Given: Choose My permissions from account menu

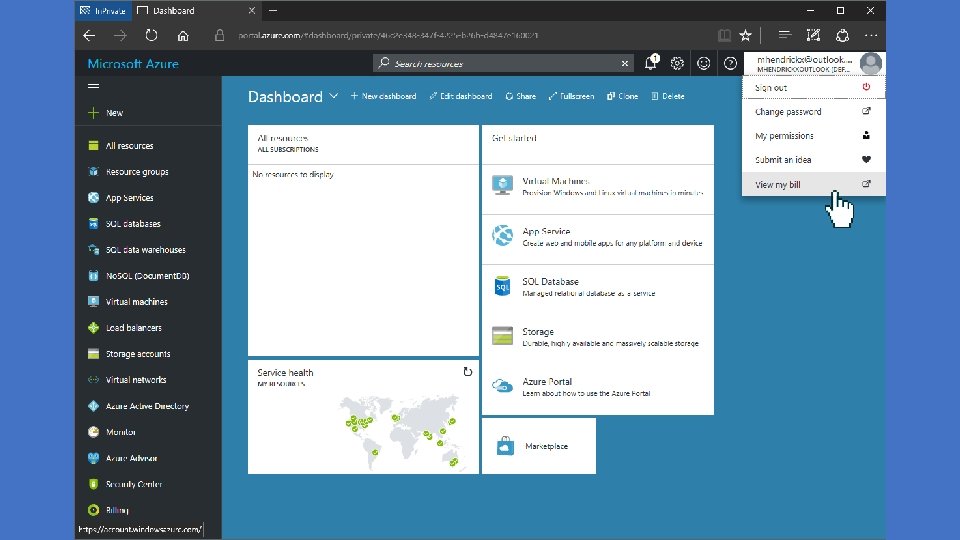Looking at the screenshot, I should (x=814, y=135).
